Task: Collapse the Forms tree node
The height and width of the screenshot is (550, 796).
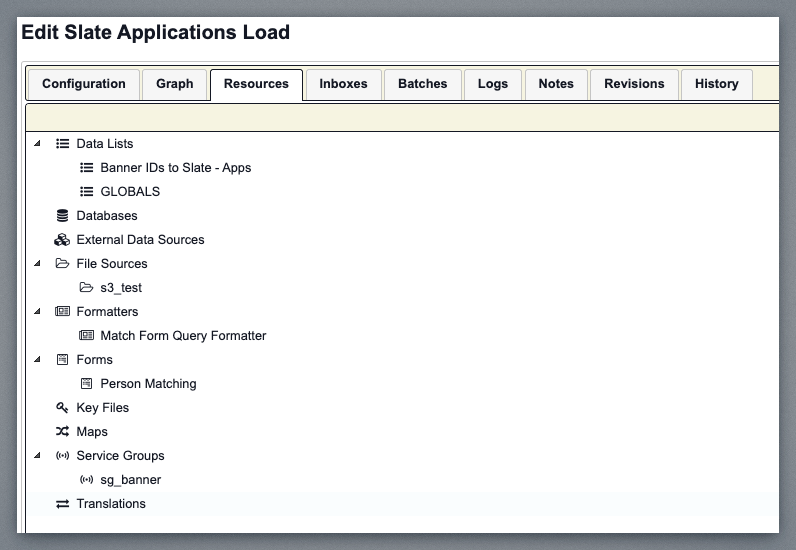Action: pyautogui.click(x=38, y=360)
